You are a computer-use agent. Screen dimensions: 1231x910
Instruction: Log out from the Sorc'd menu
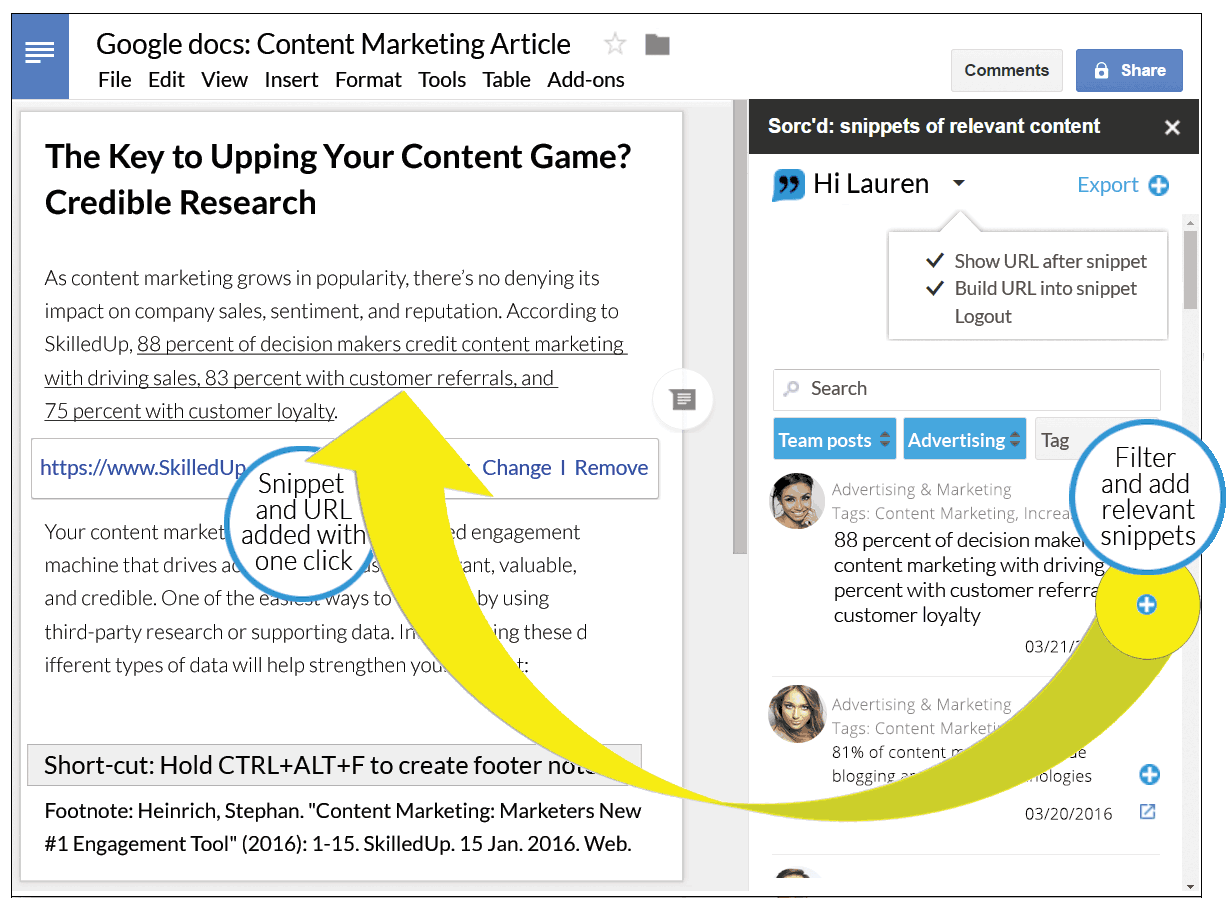[x=983, y=317]
